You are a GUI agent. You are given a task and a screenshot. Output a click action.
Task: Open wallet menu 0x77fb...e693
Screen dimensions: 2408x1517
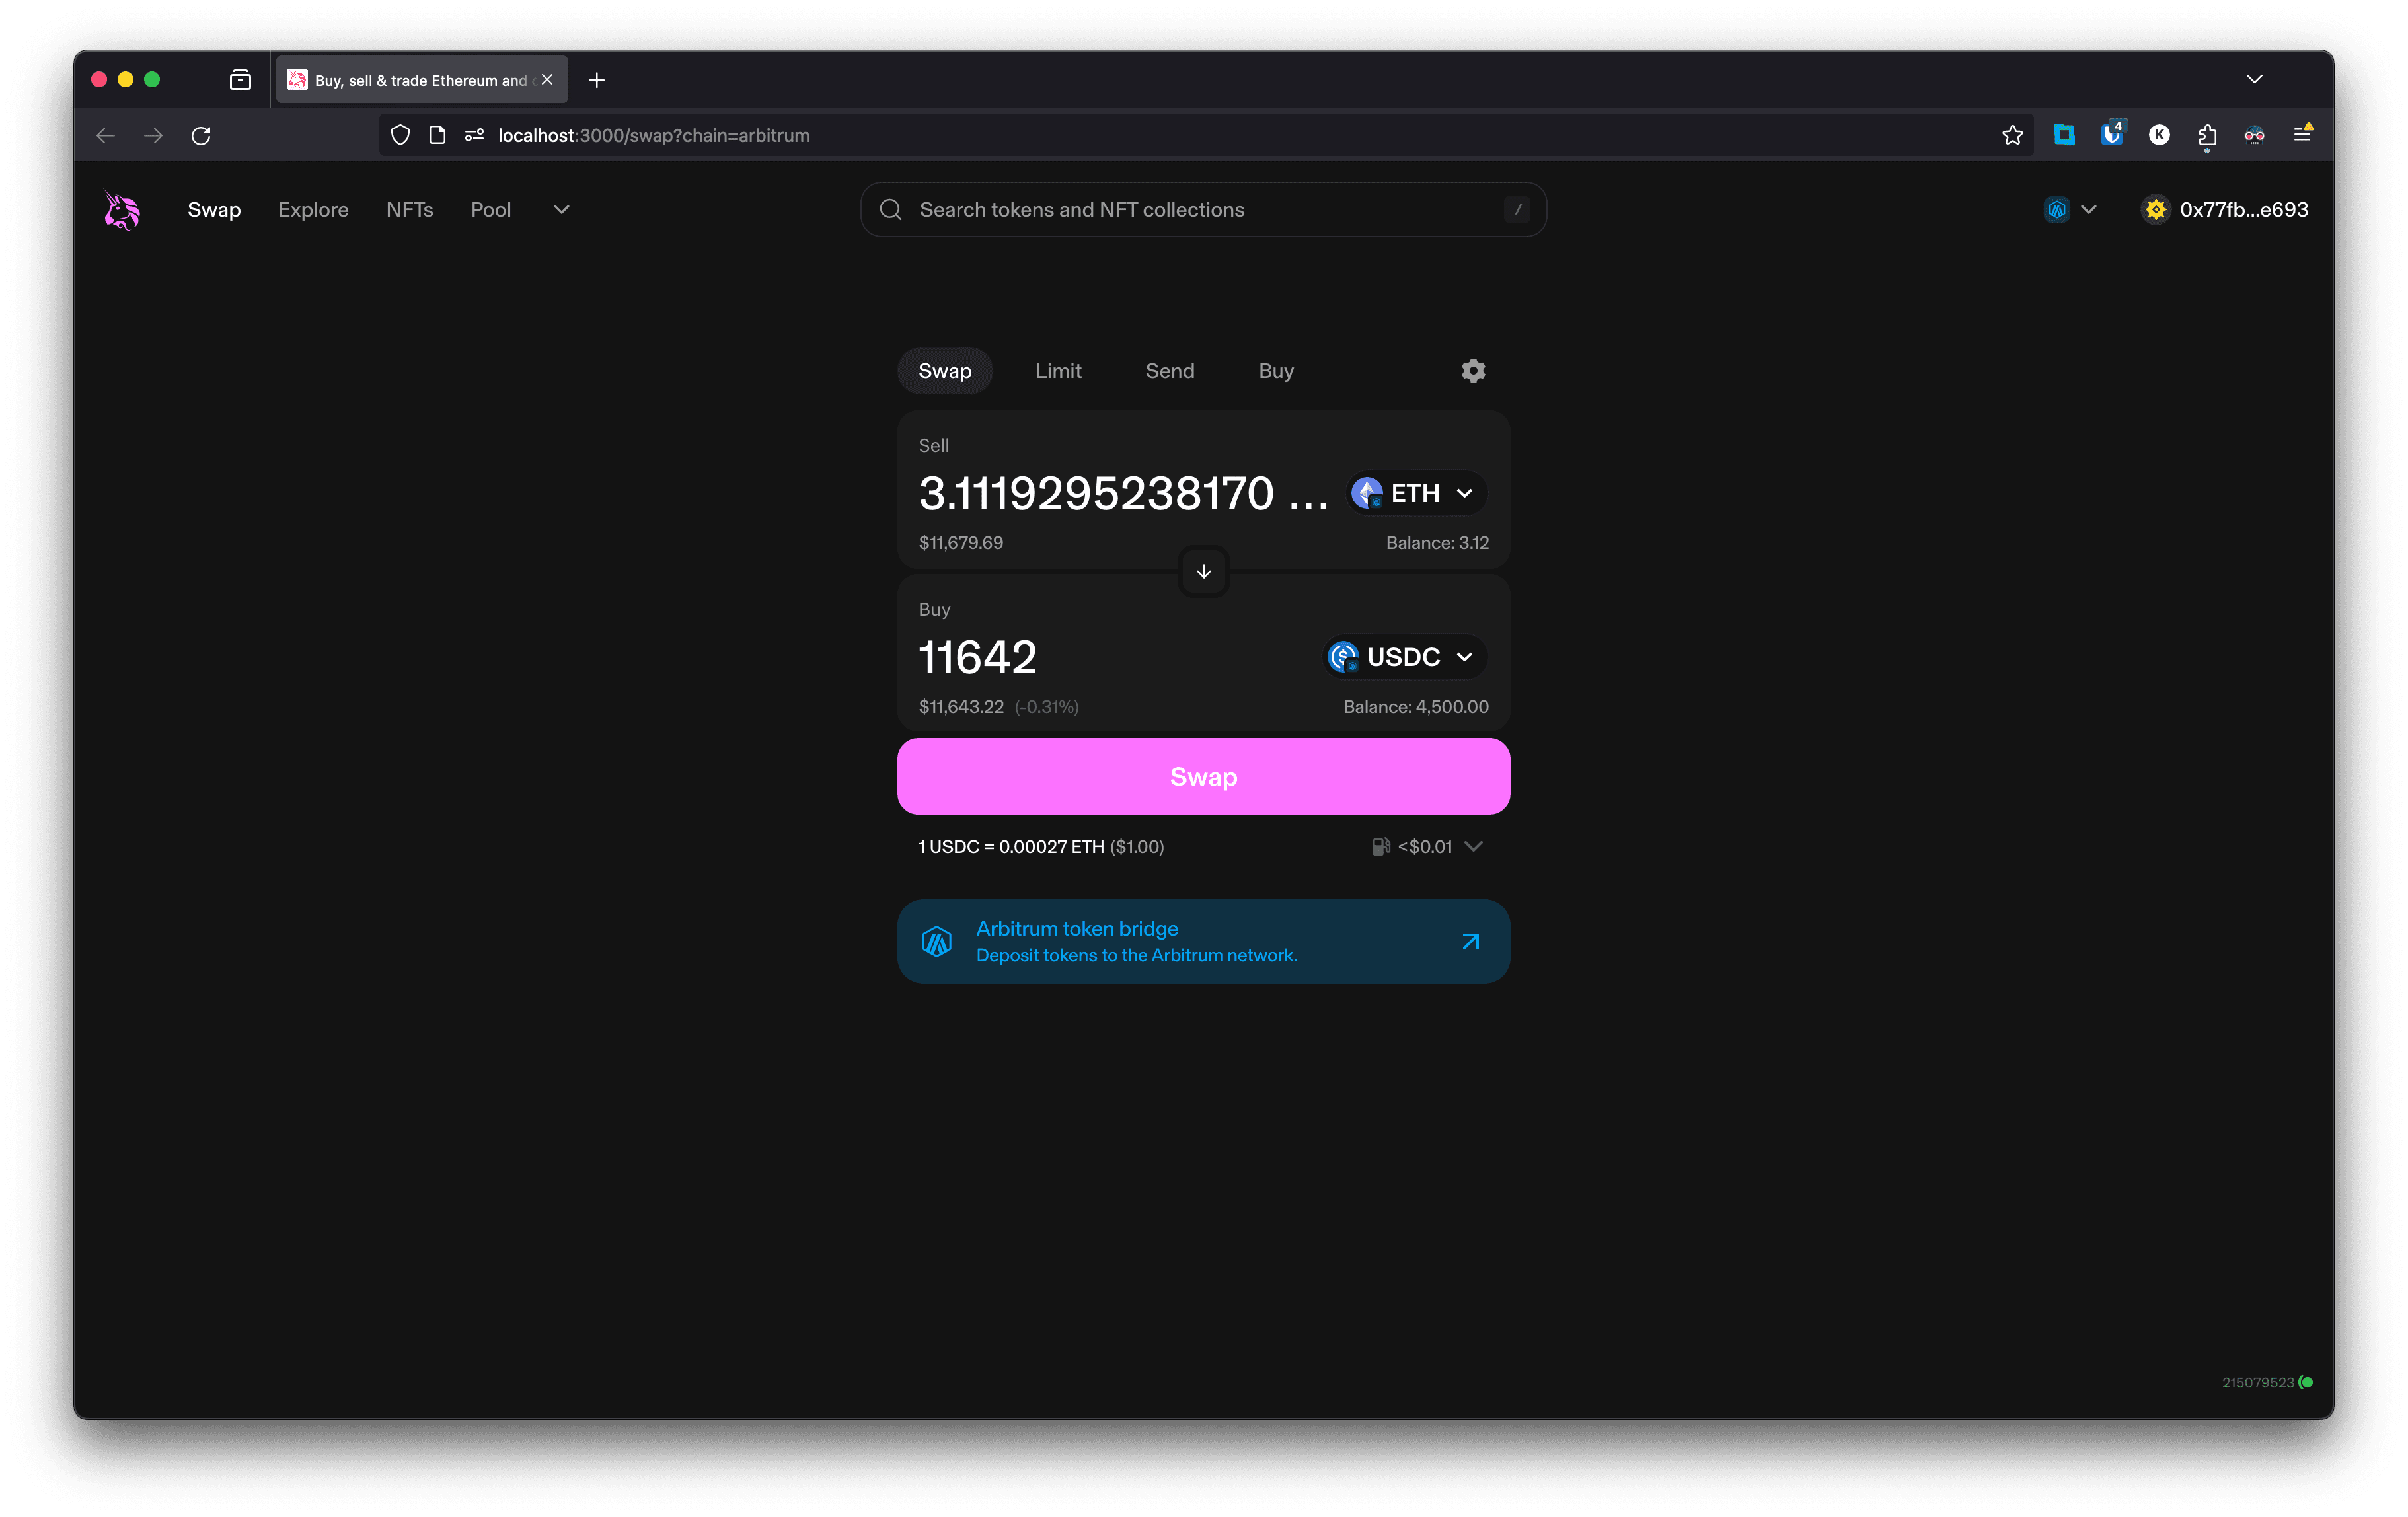[x=2225, y=210]
